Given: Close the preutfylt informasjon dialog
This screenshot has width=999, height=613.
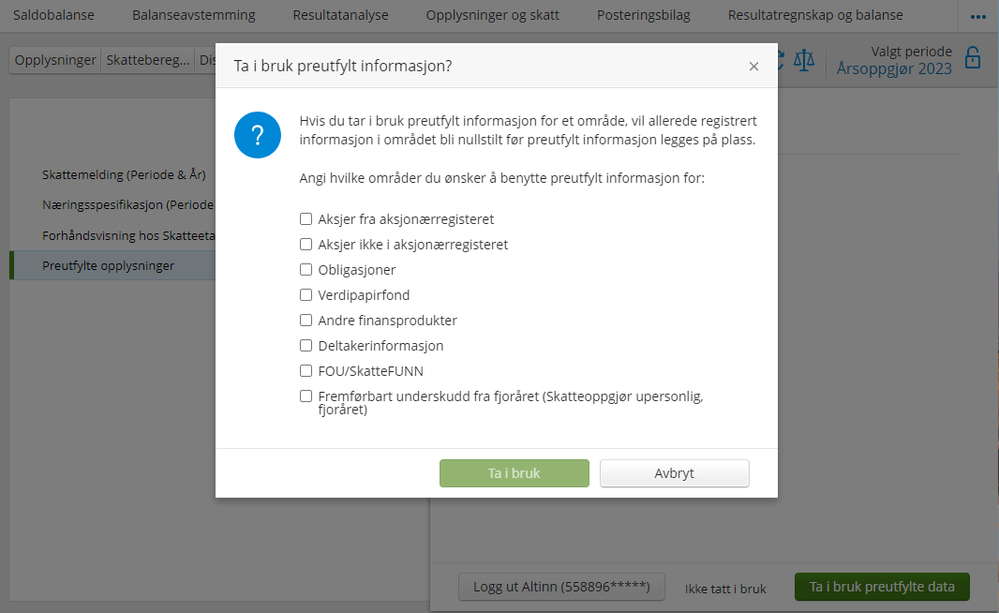Looking at the screenshot, I should 754,66.
